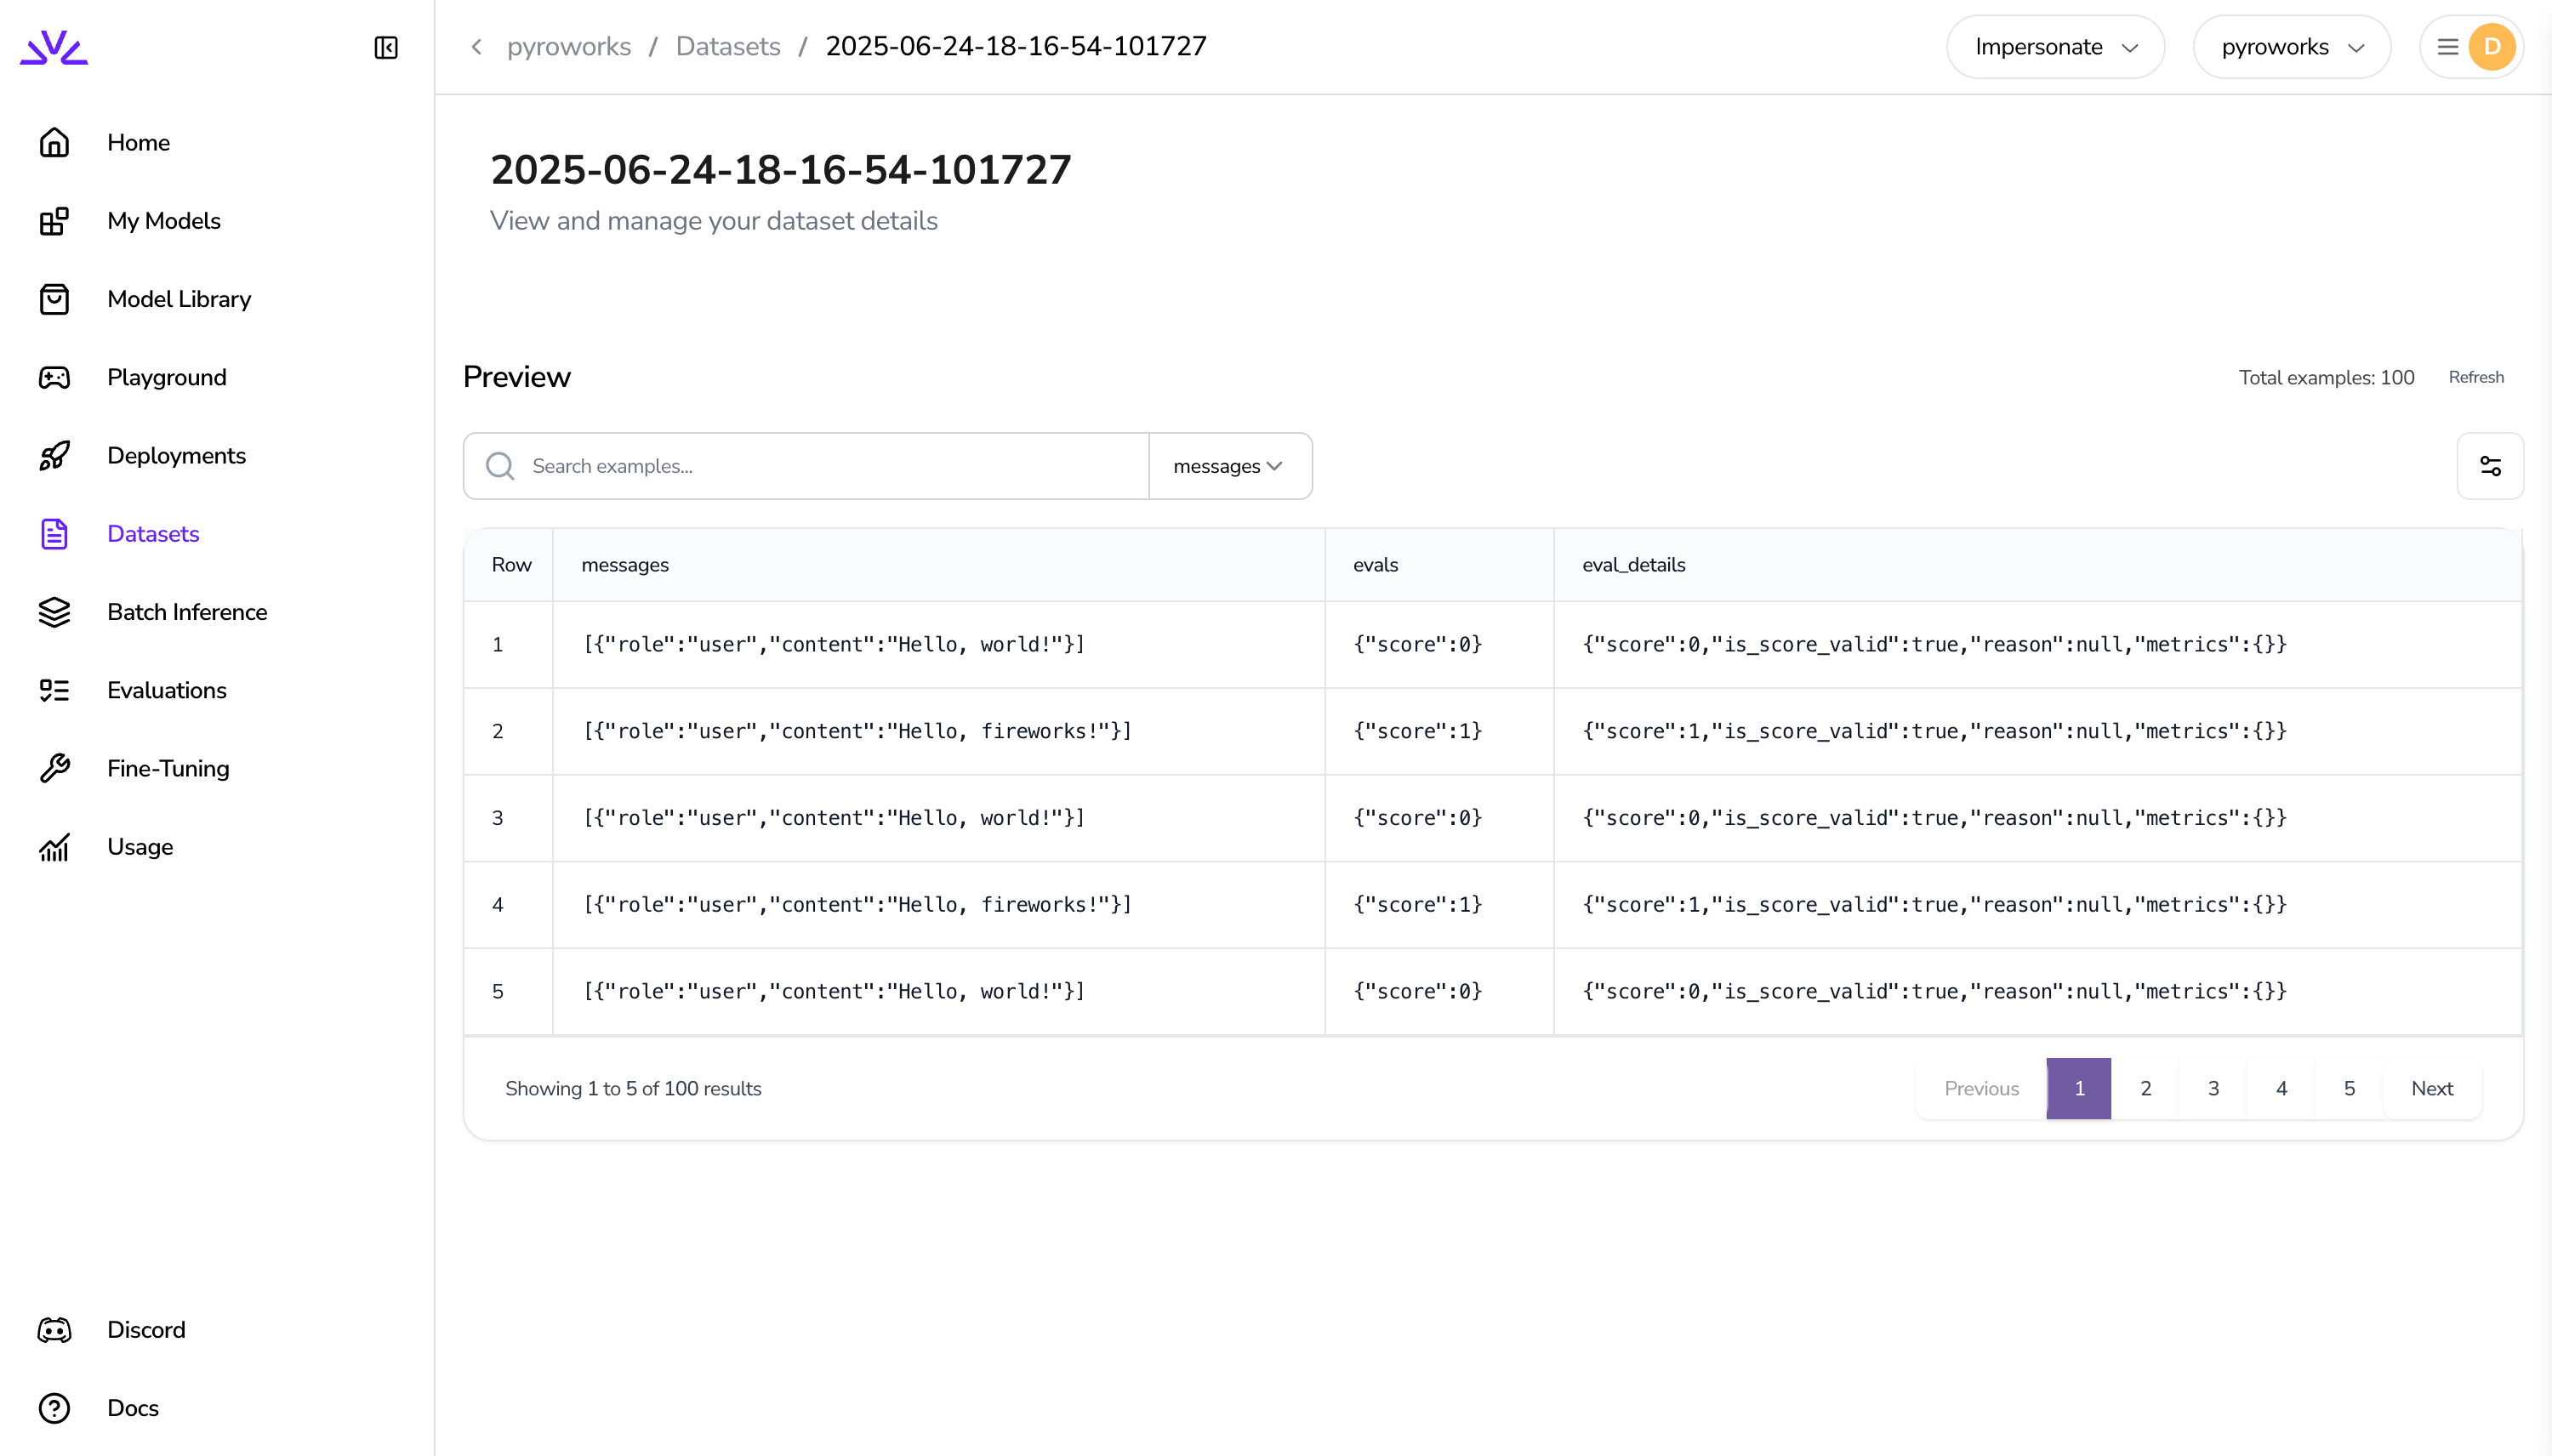Image resolution: width=2552 pixels, height=1456 pixels.
Task: Open the hamburger menu by avatar
Action: (2448, 47)
